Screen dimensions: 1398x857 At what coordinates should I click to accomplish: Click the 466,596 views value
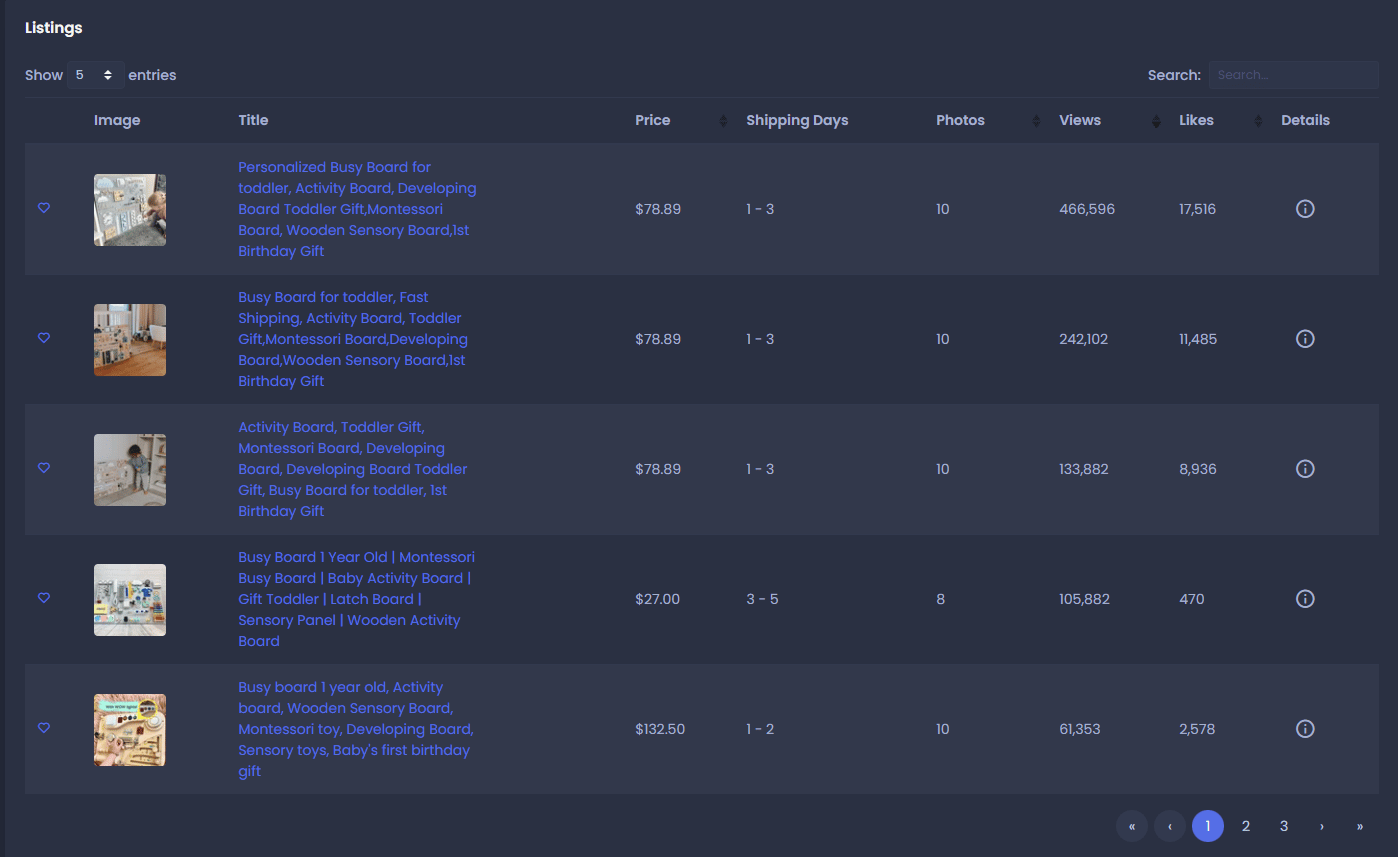(x=1087, y=209)
